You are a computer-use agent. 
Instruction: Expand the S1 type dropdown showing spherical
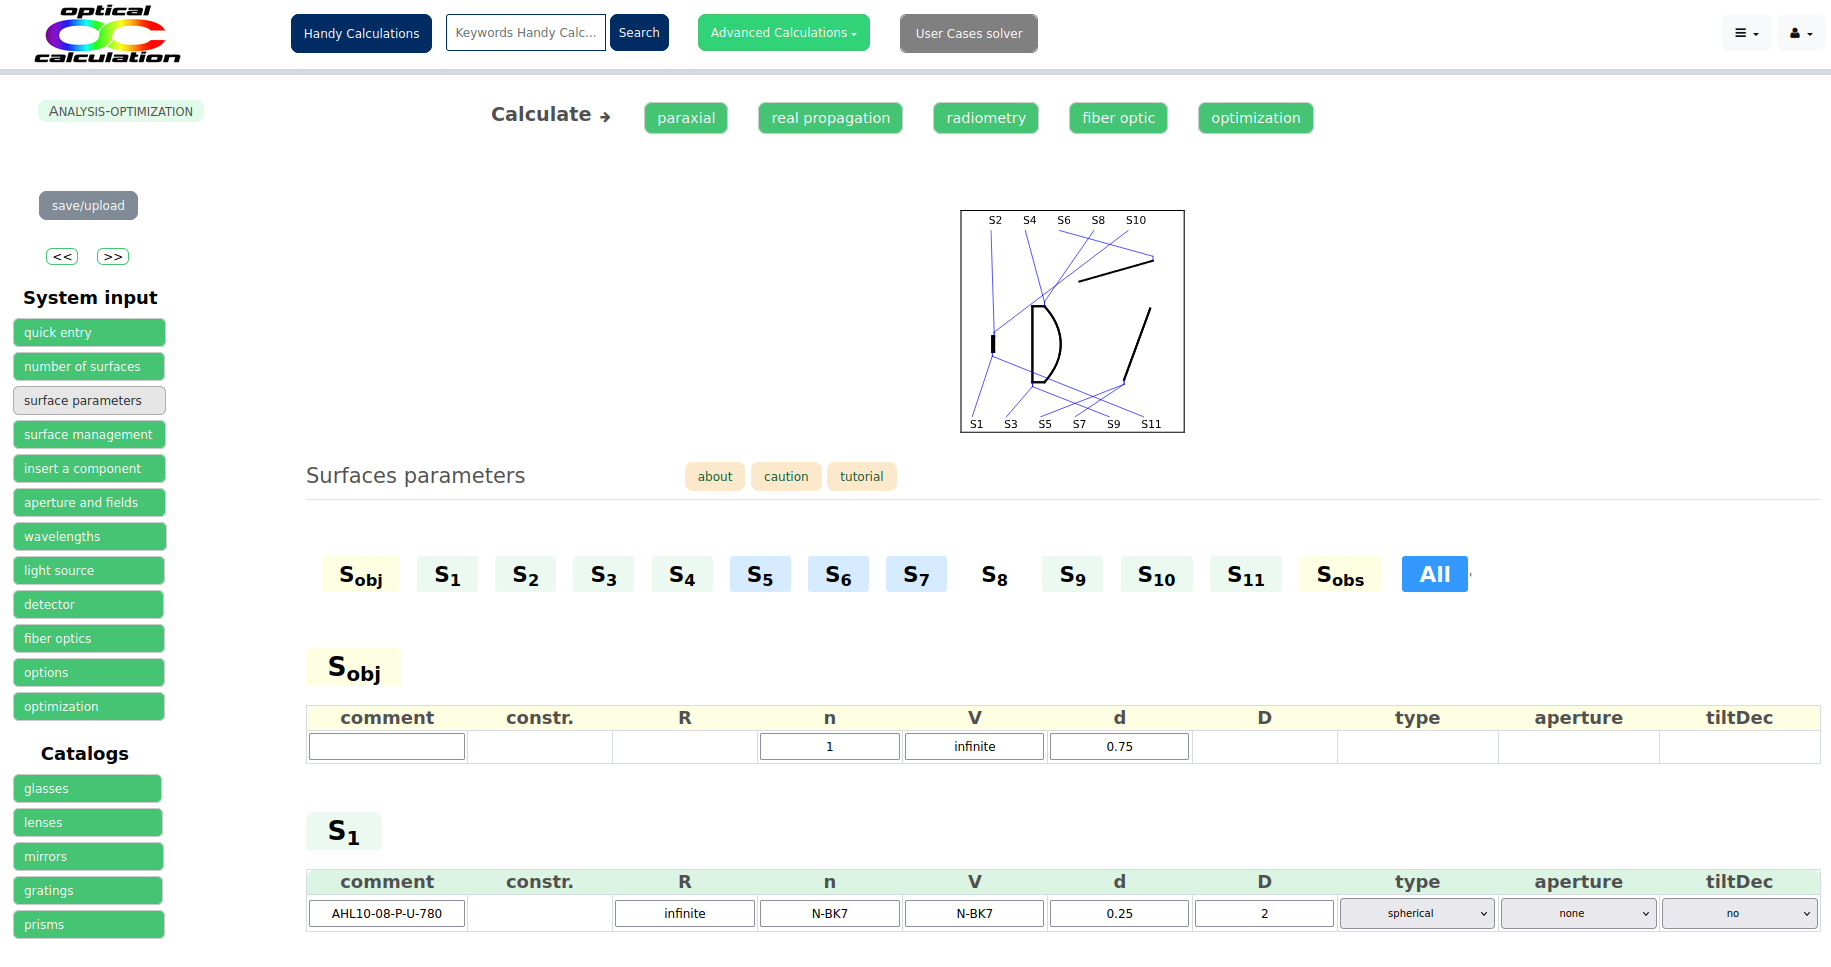pos(1417,913)
